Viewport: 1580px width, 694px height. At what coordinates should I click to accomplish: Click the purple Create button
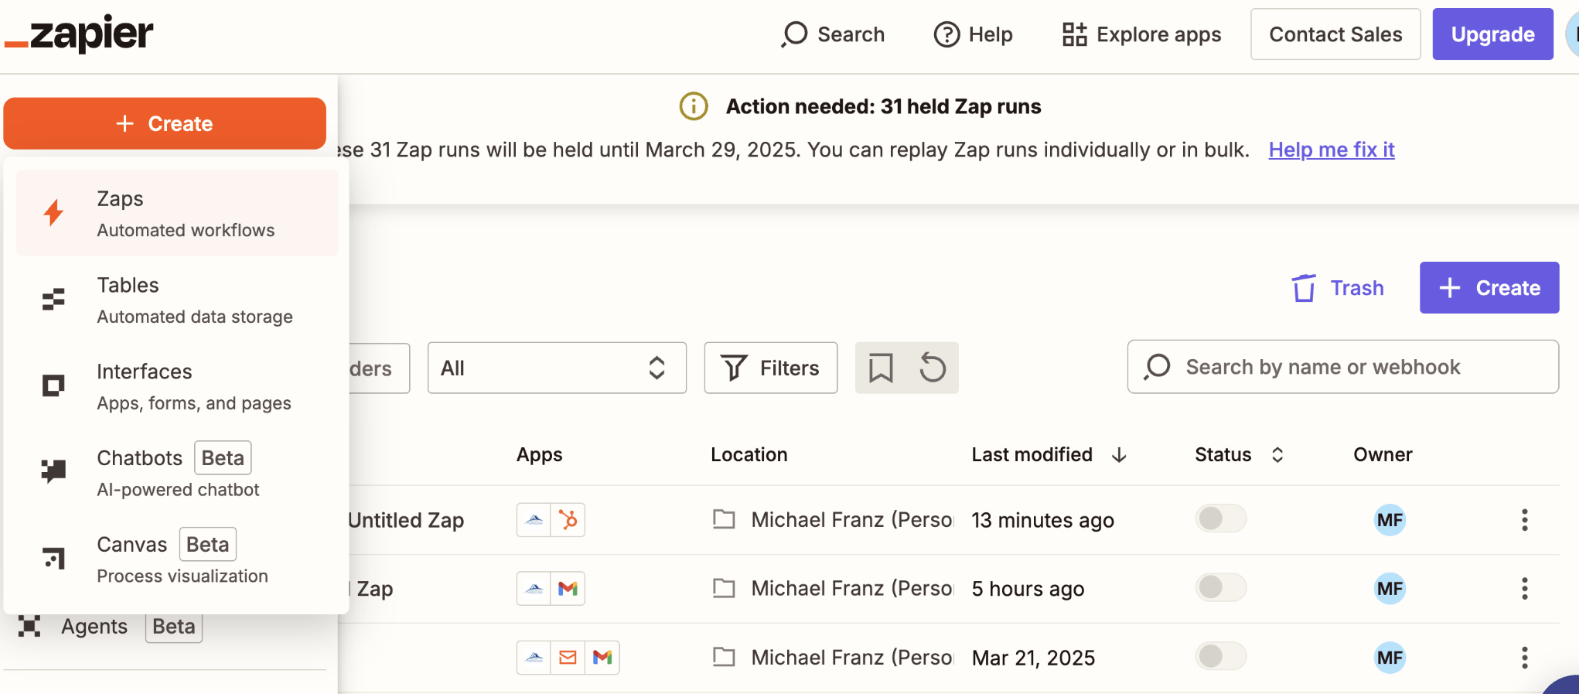pos(1489,288)
